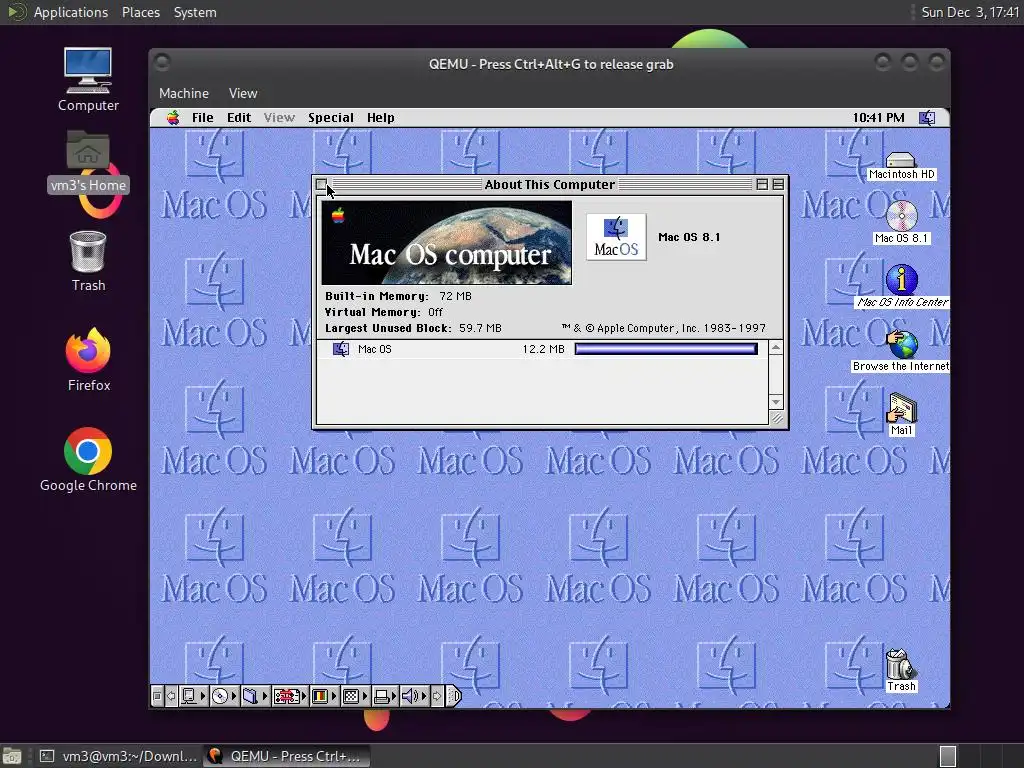Viewport: 1024px width, 768px height.
Task: Close the About This Computer window
Action: click(321, 185)
